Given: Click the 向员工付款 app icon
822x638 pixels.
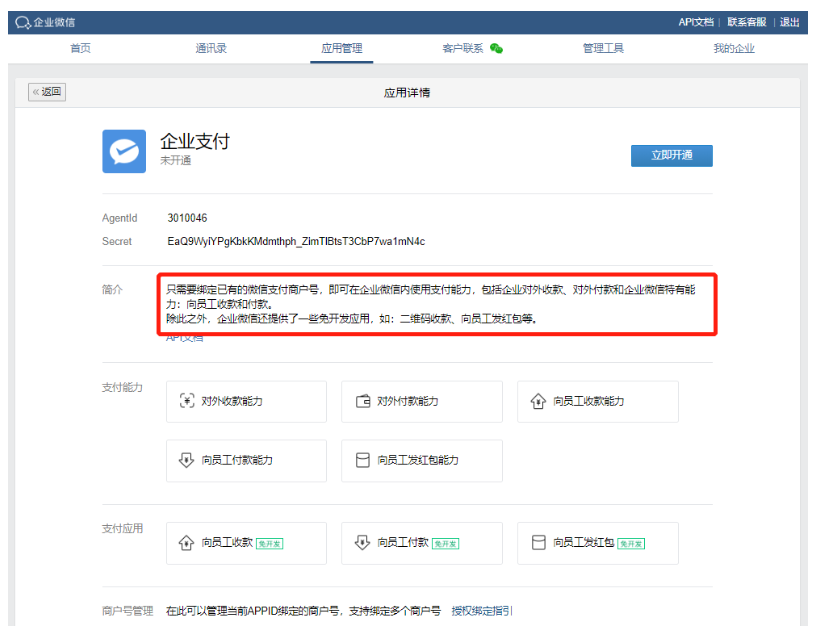Looking at the screenshot, I should (362, 542).
